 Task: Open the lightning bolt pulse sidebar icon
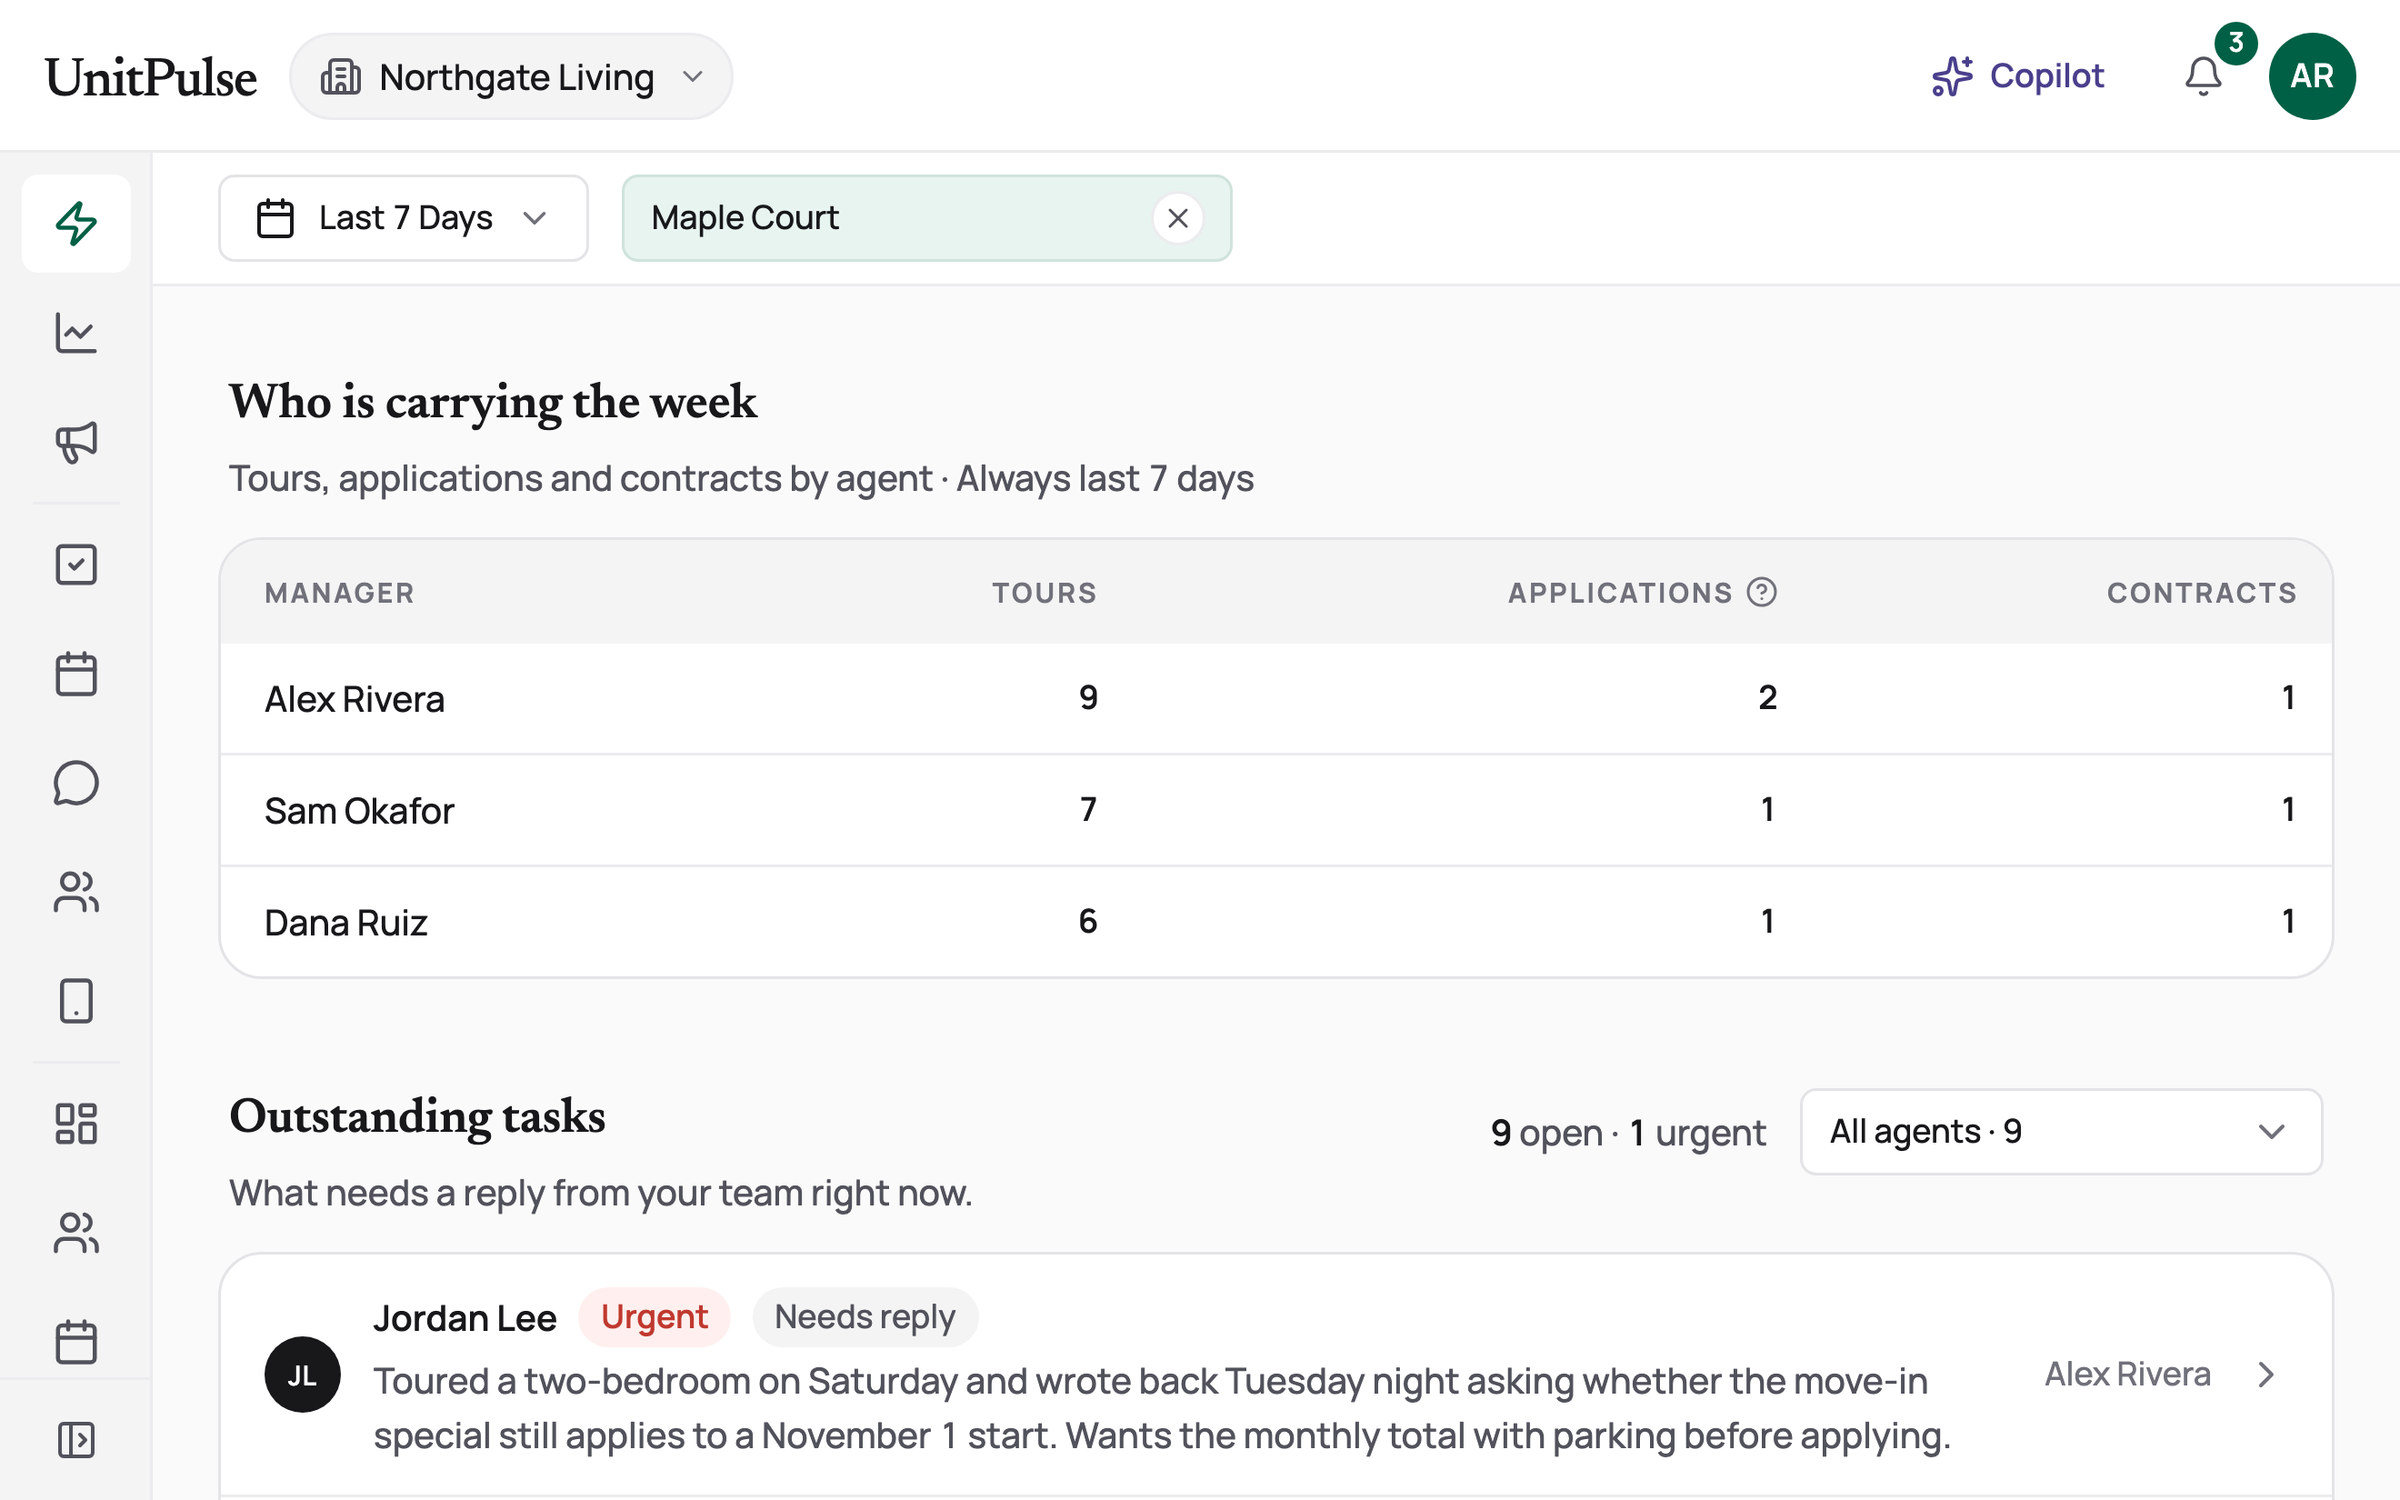(x=76, y=223)
